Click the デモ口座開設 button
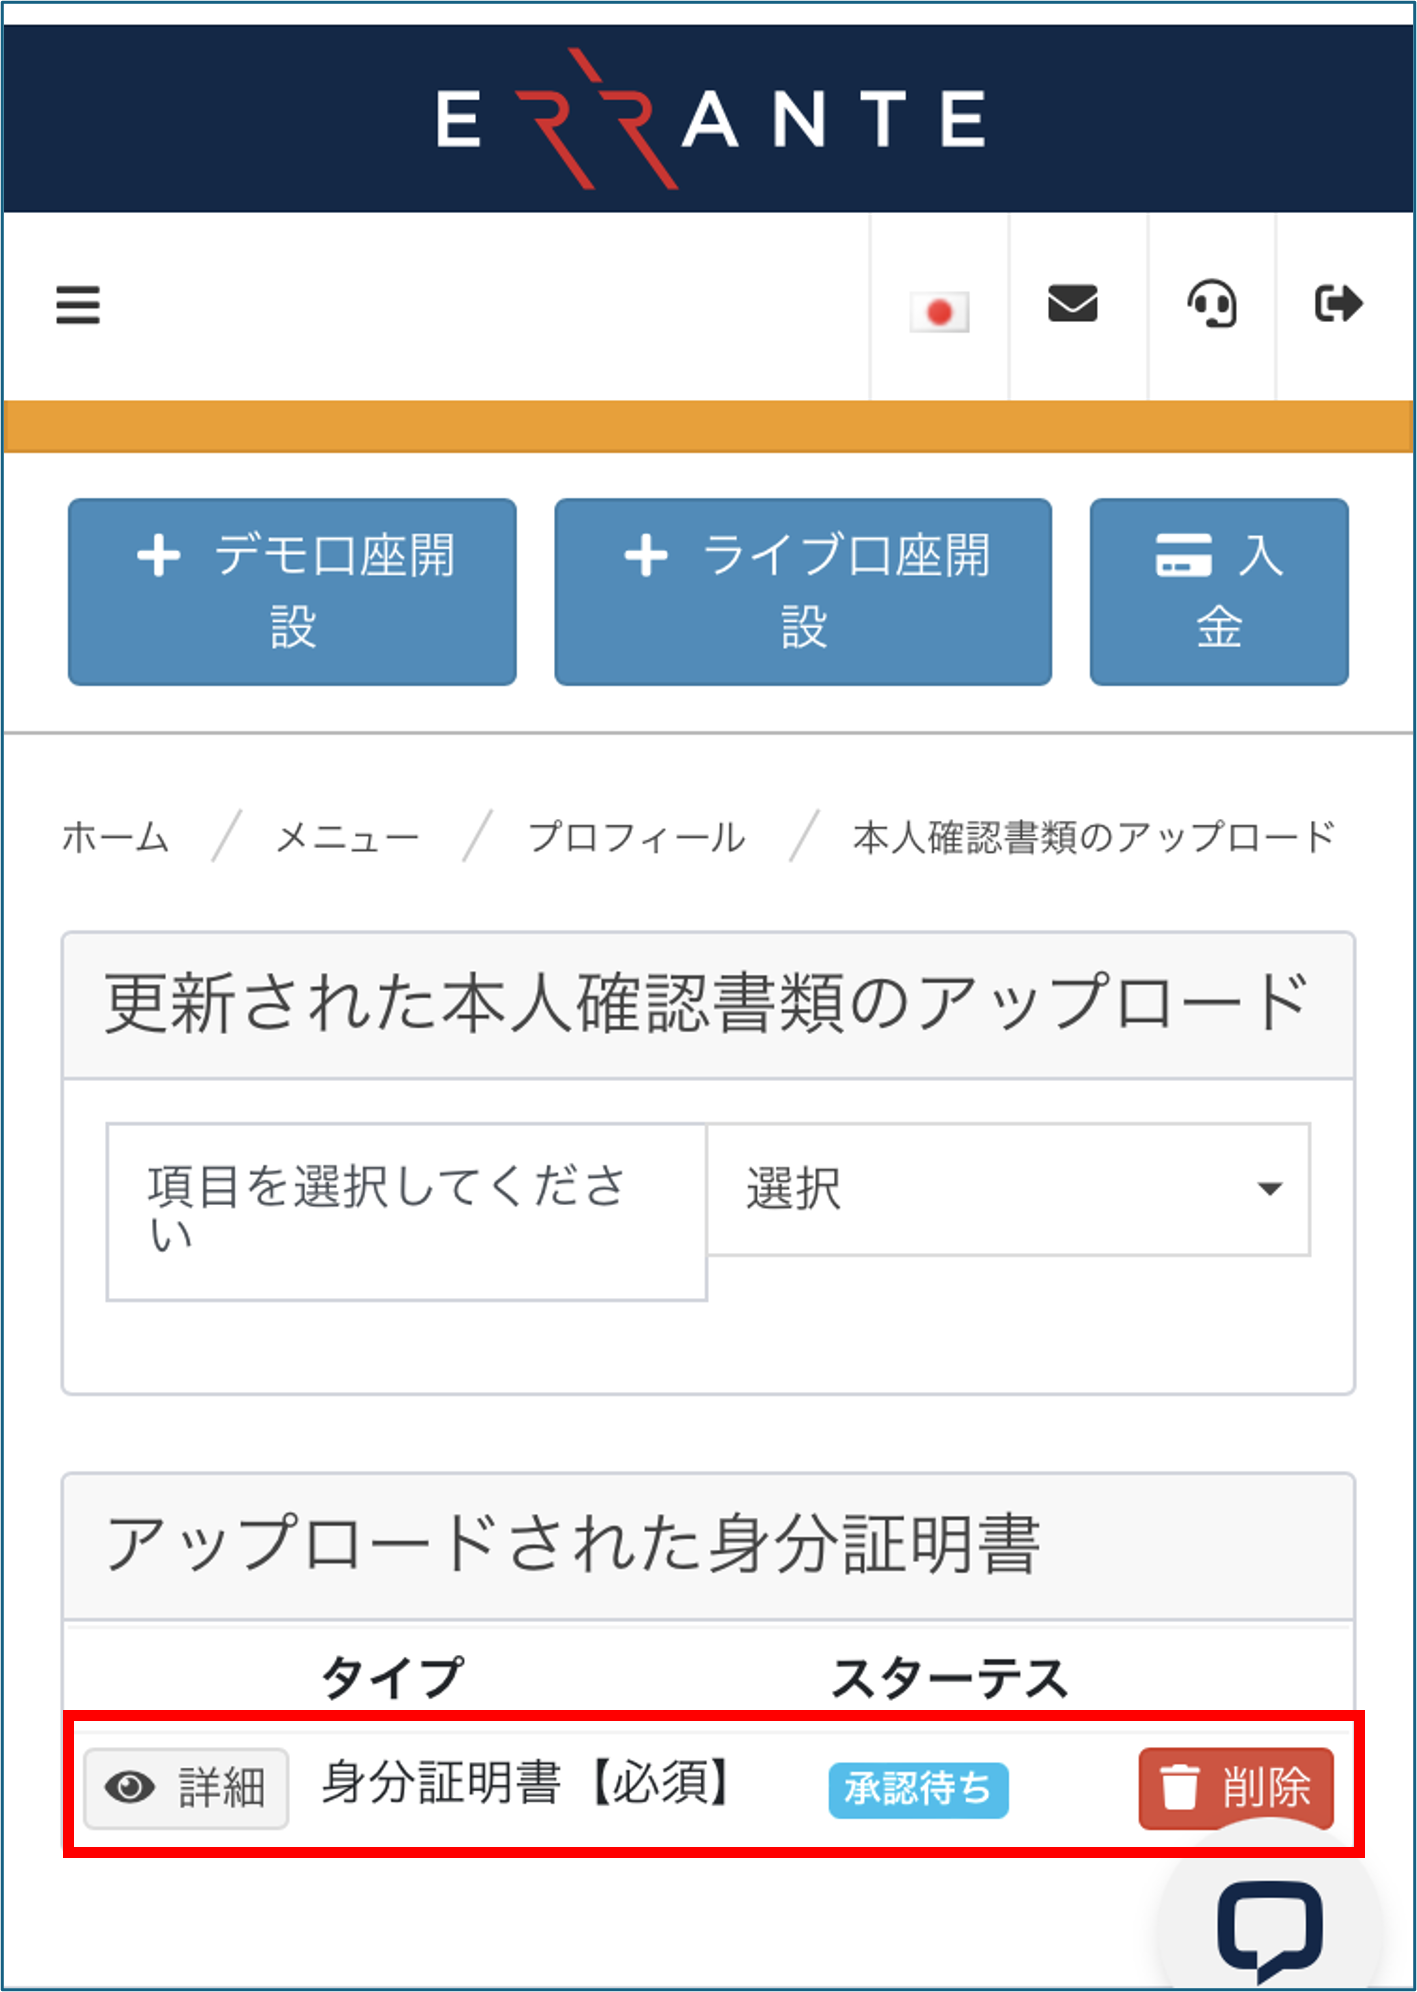 click(292, 592)
